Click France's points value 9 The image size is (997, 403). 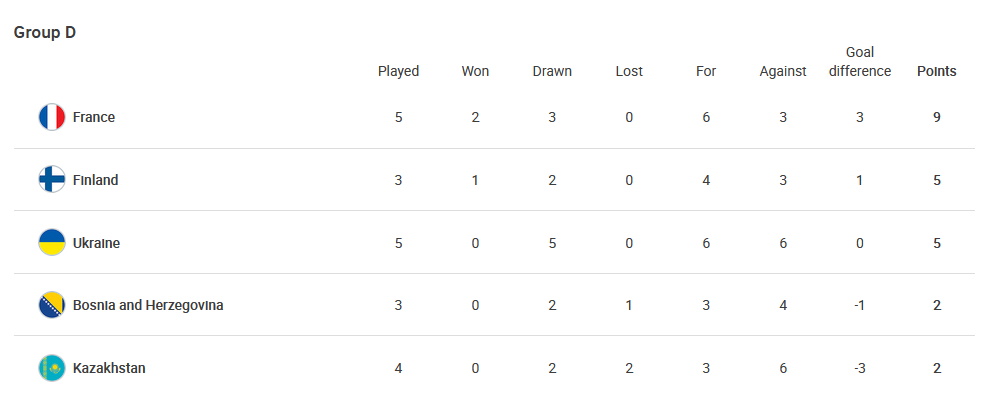pos(937,117)
